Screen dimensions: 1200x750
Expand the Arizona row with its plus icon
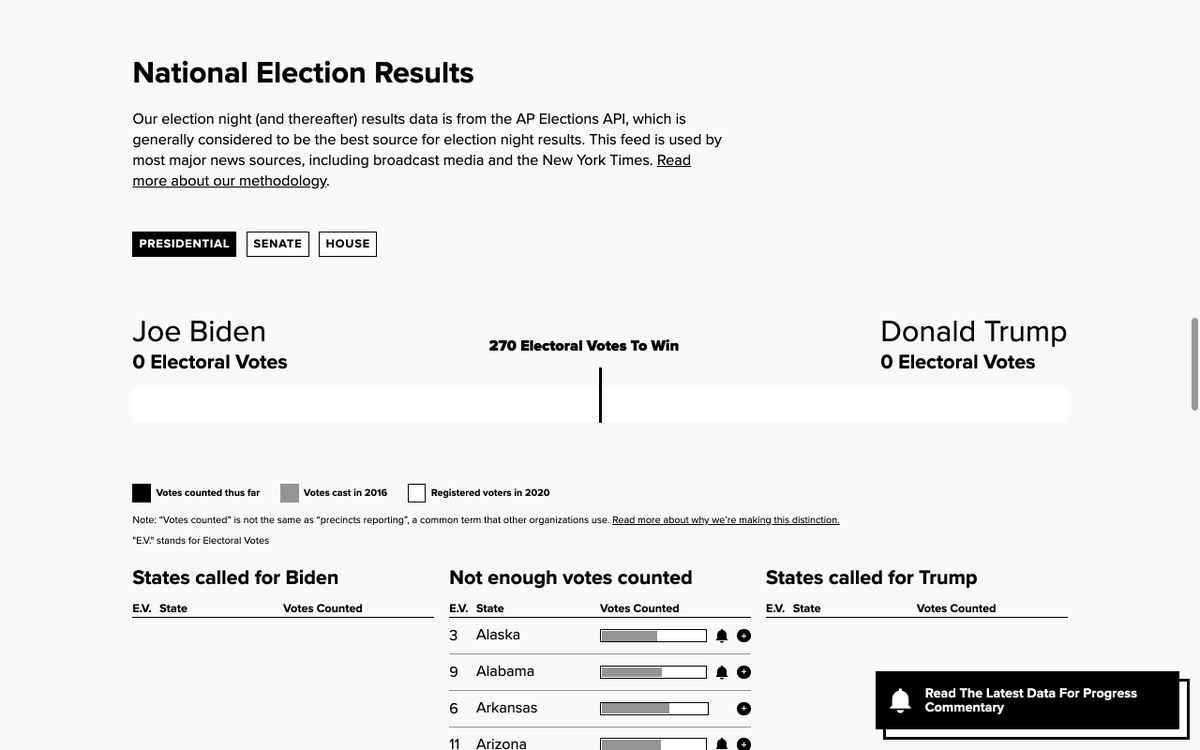point(744,744)
